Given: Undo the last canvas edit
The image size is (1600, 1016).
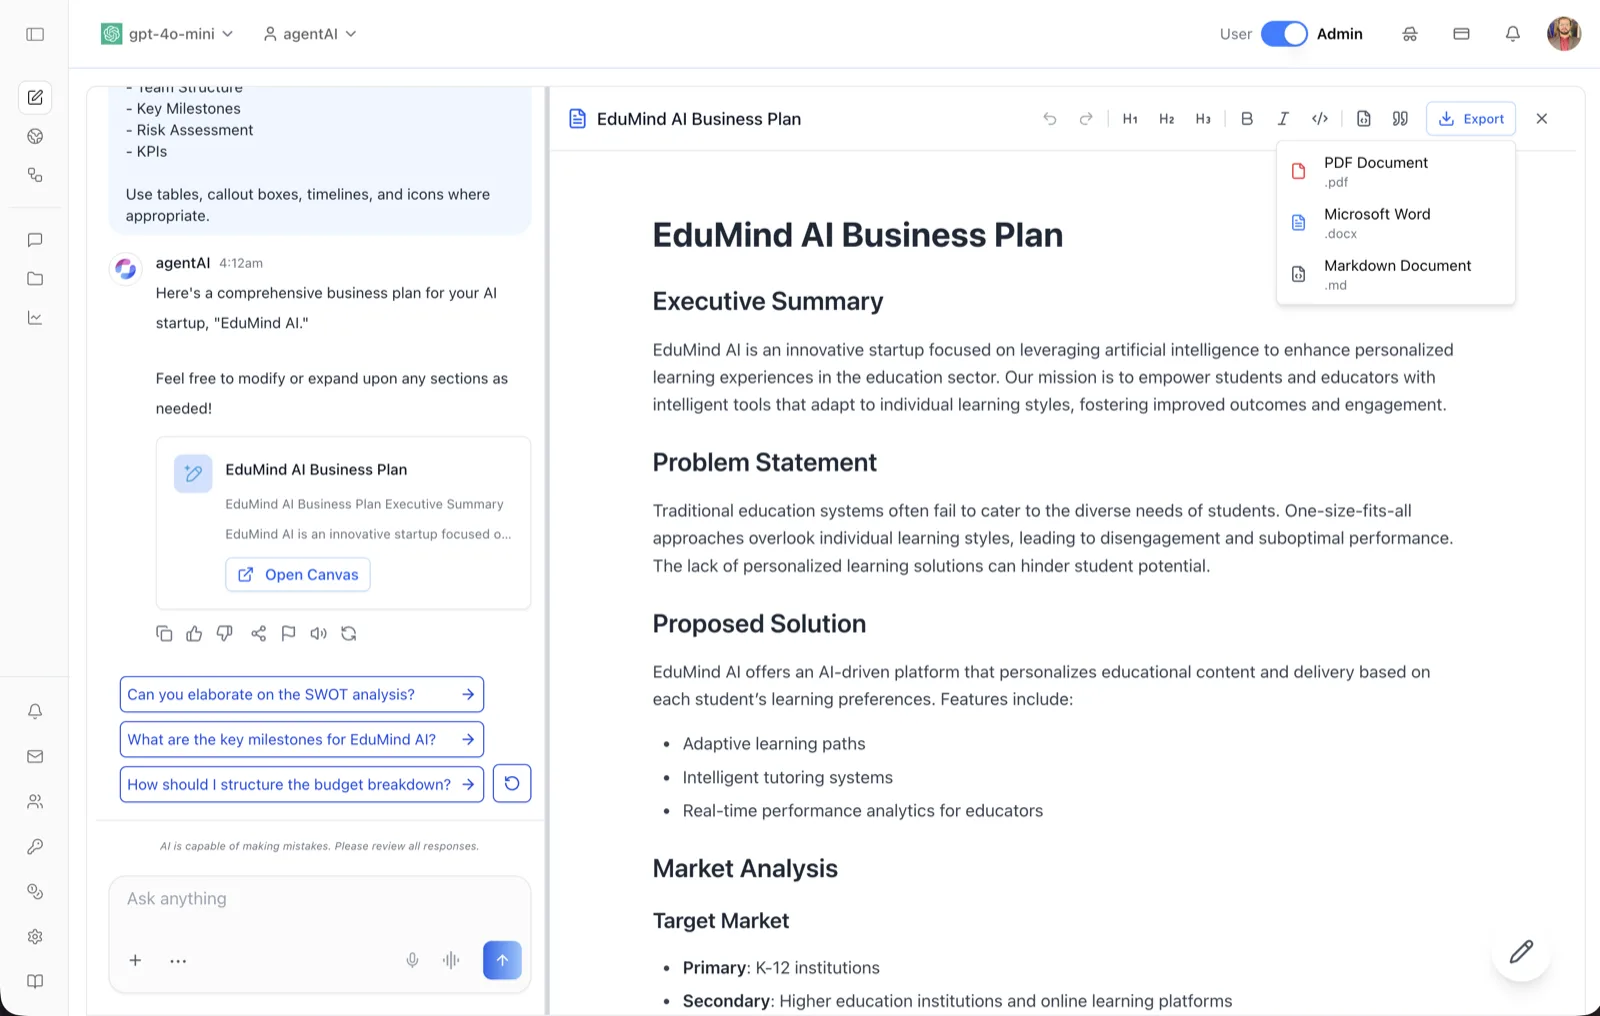Looking at the screenshot, I should click(x=1050, y=119).
